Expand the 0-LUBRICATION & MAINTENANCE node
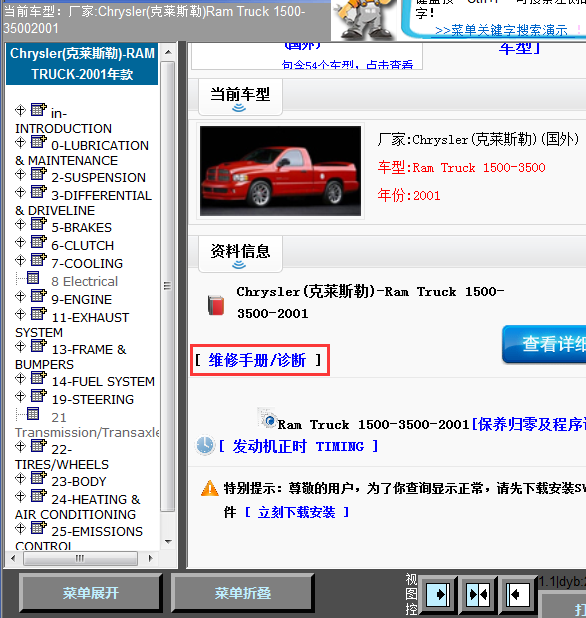Viewport: 586px width, 618px height. click(20, 142)
